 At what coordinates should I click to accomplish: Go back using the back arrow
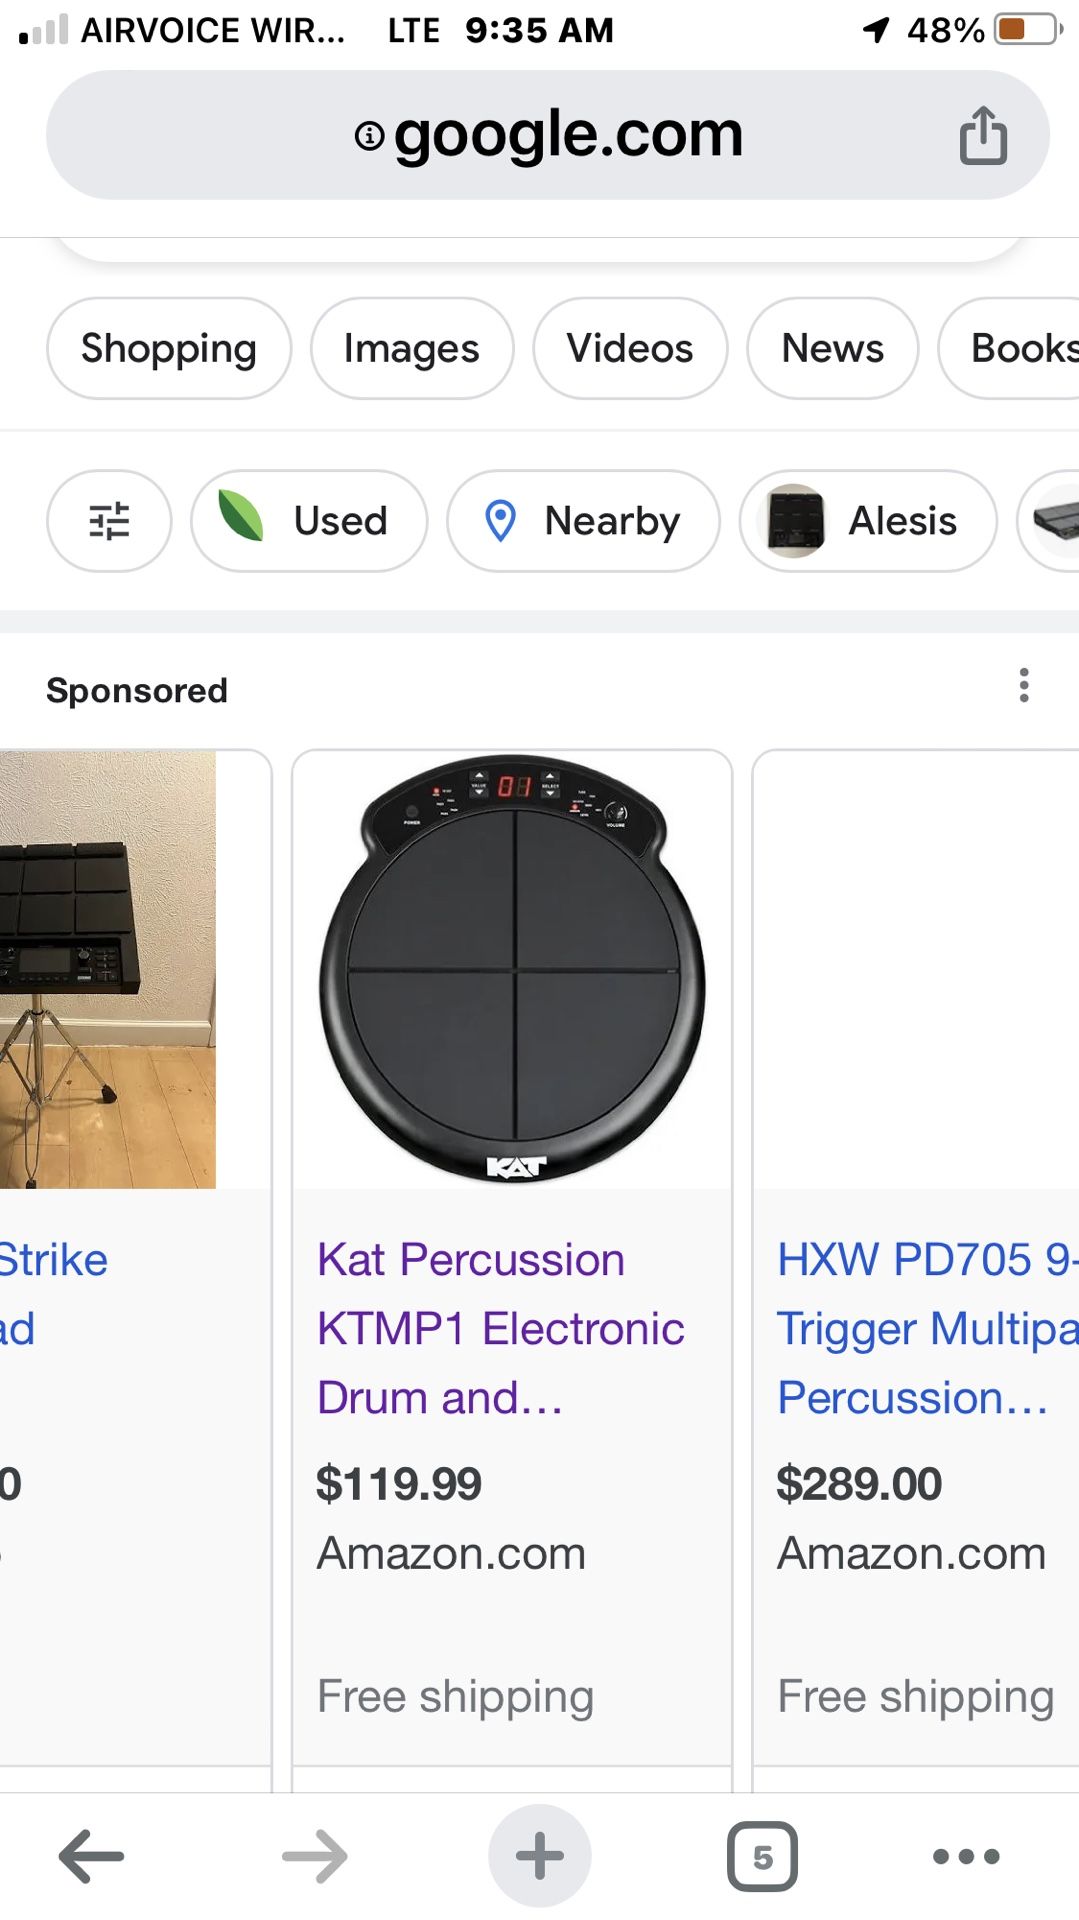point(91,1857)
